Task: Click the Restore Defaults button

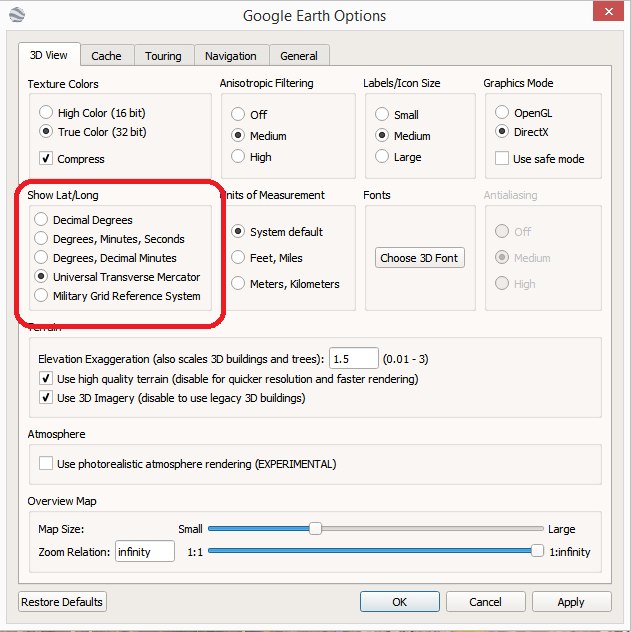Action: click(62, 602)
